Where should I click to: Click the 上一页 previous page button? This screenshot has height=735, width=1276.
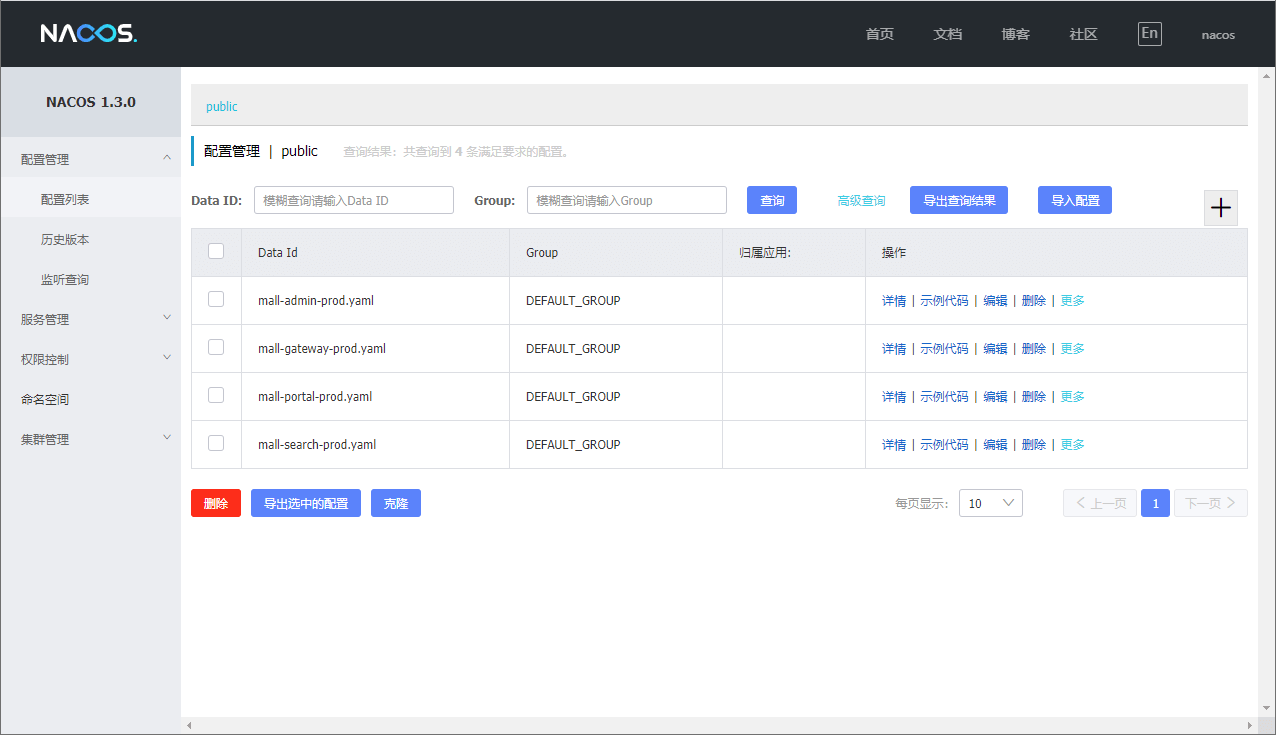point(1100,503)
